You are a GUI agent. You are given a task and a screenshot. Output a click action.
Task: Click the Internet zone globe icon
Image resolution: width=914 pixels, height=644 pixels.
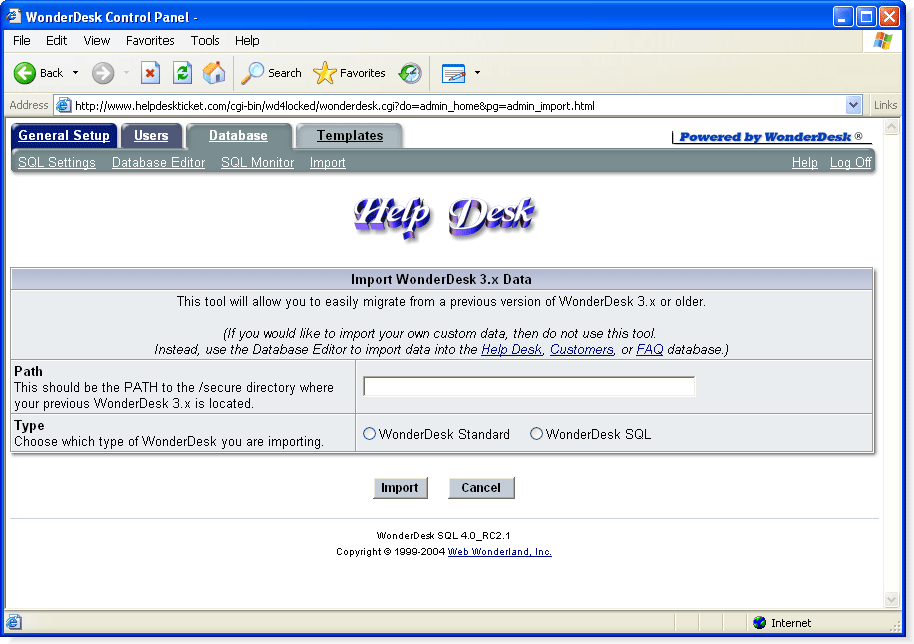[759, 622]
